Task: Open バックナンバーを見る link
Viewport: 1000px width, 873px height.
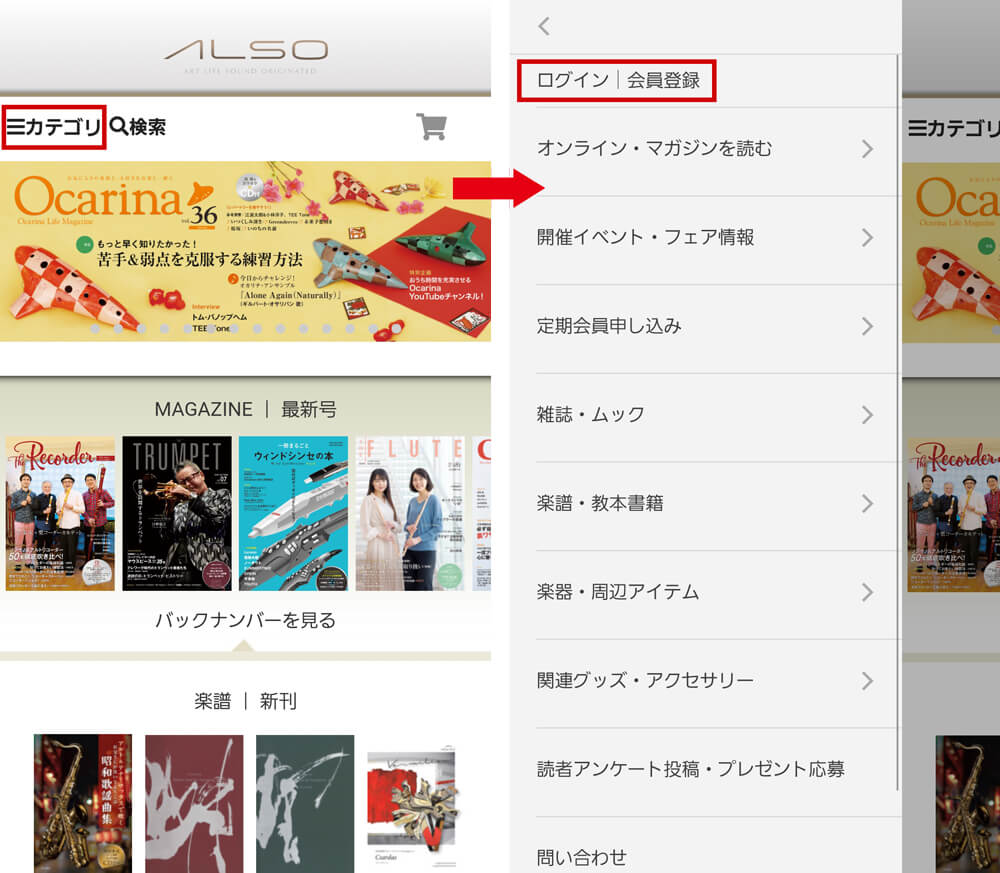Action: click(245, 620)
